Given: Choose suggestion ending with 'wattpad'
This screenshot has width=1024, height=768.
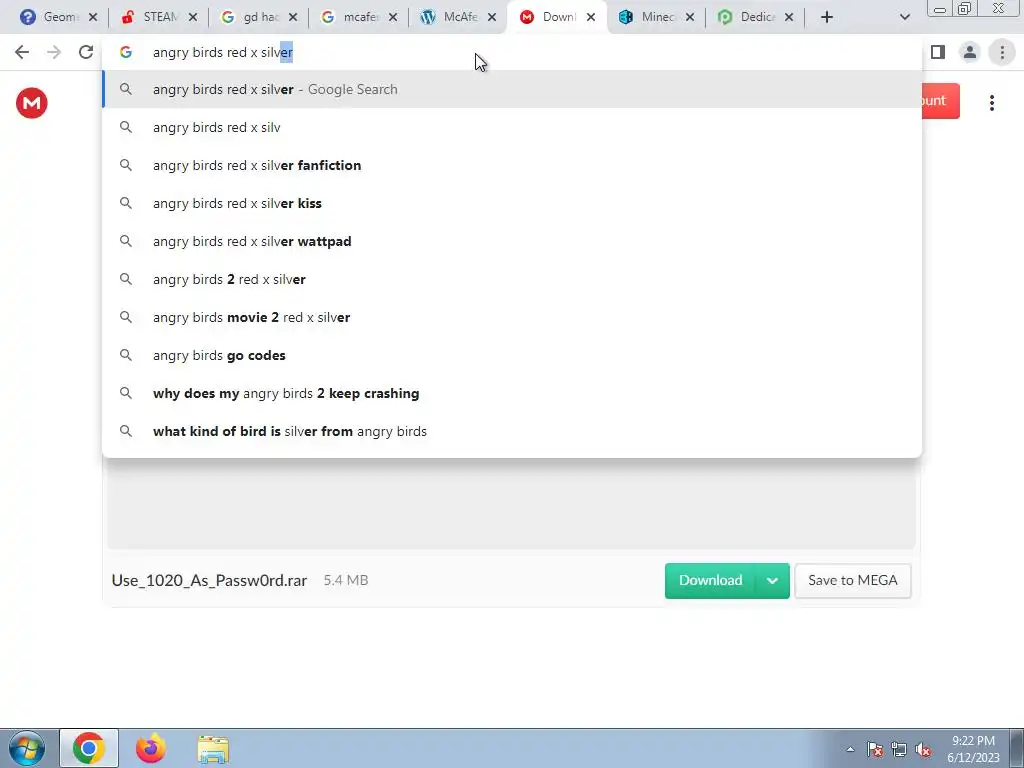Looking at the screenshot, I should pos(513,241).
